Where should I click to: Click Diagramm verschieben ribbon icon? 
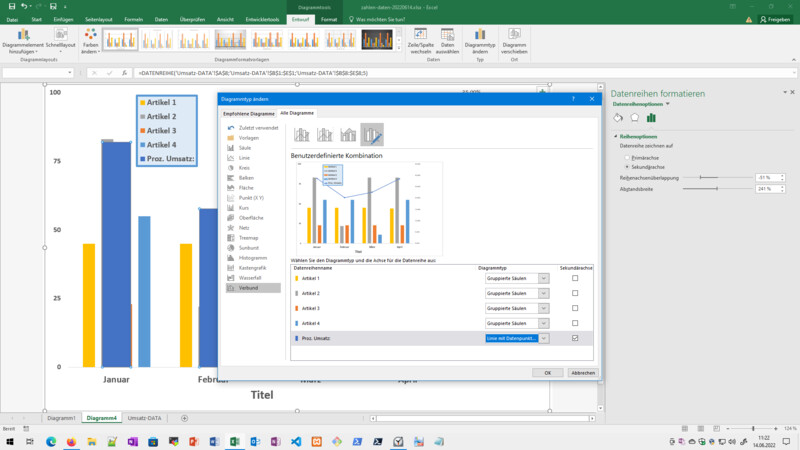click(514, 35)
